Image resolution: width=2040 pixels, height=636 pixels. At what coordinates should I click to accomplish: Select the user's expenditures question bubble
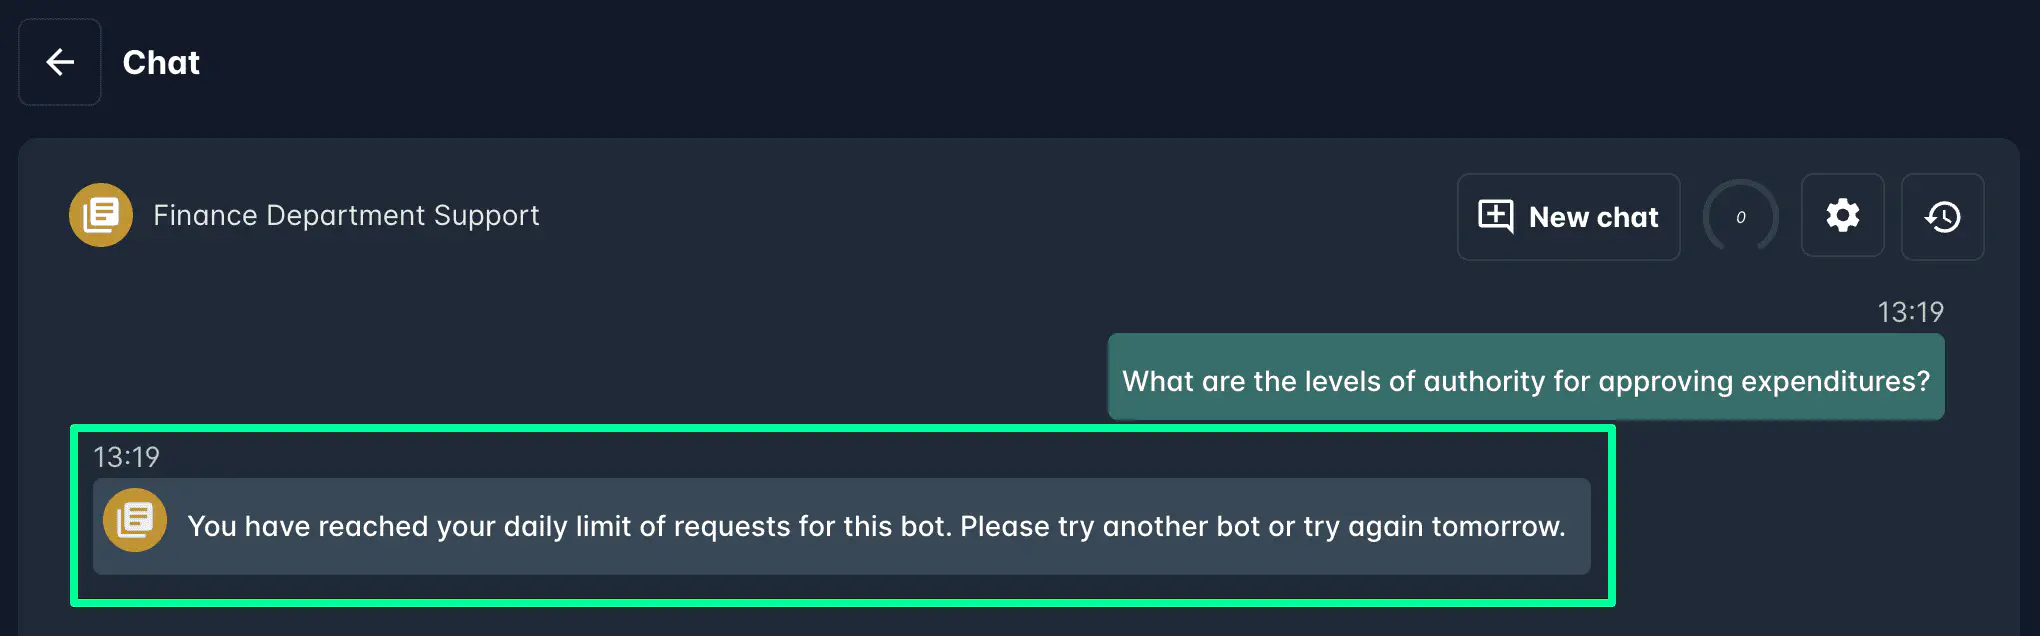pyautogui.click(x=1525, y=376)
